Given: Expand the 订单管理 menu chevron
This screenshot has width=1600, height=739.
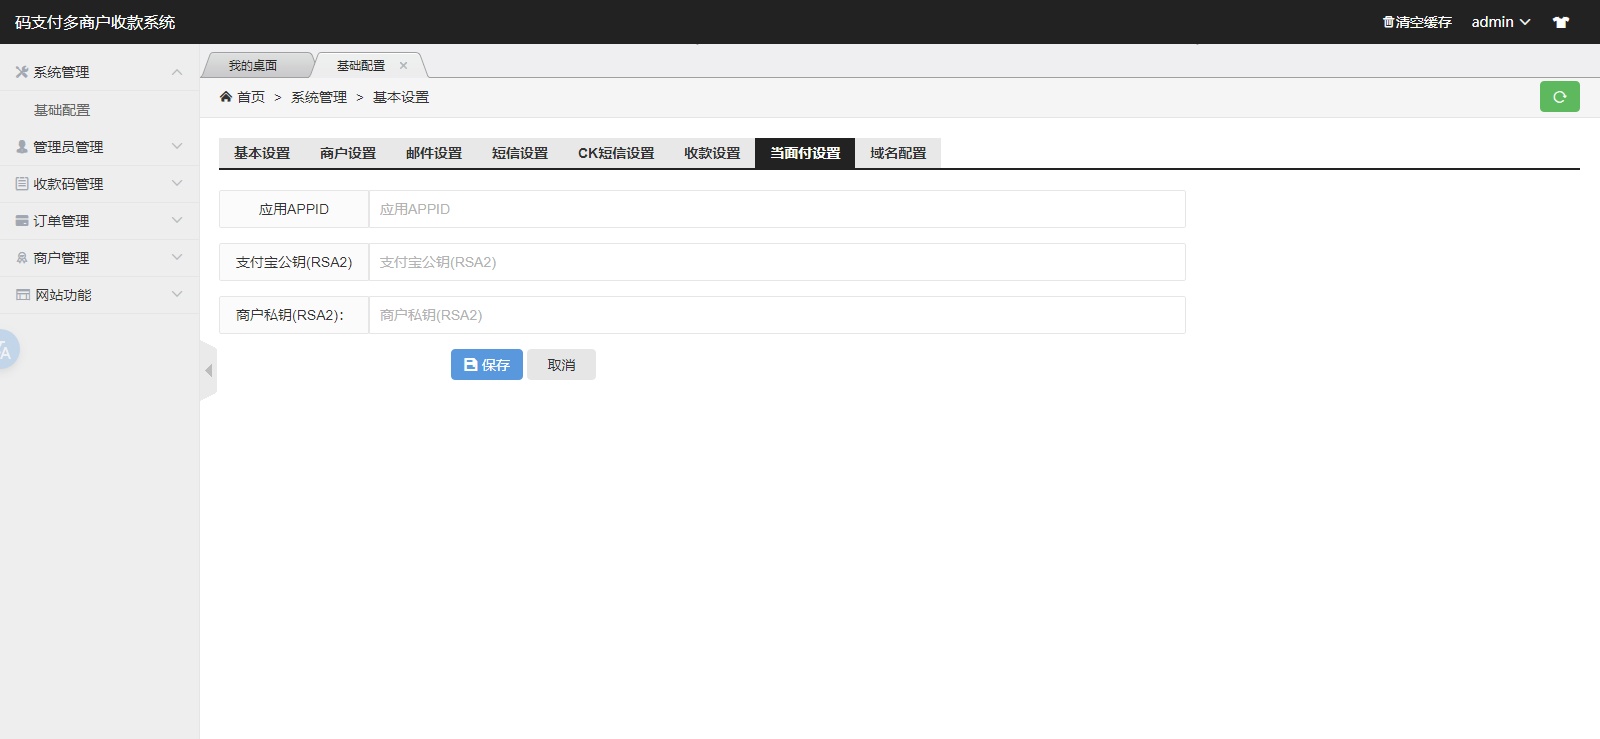Looking at the screenshot, I should pyautogui.click(x=177, y=220).
